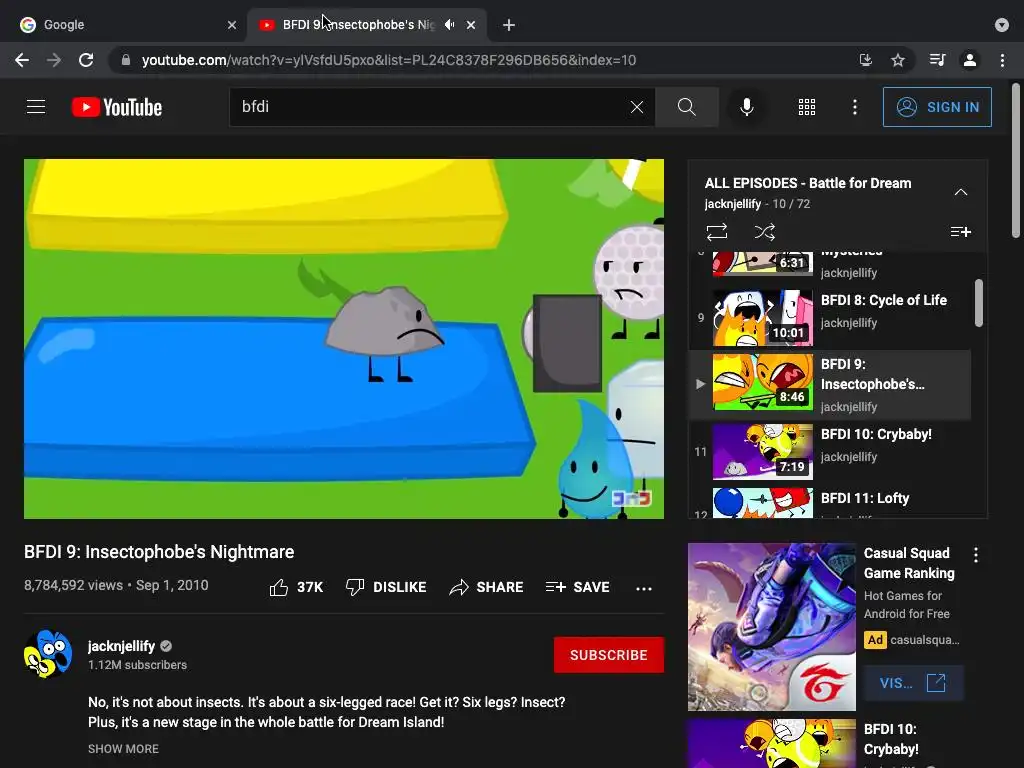Clear the search box text with X

(x=637, y=107)
